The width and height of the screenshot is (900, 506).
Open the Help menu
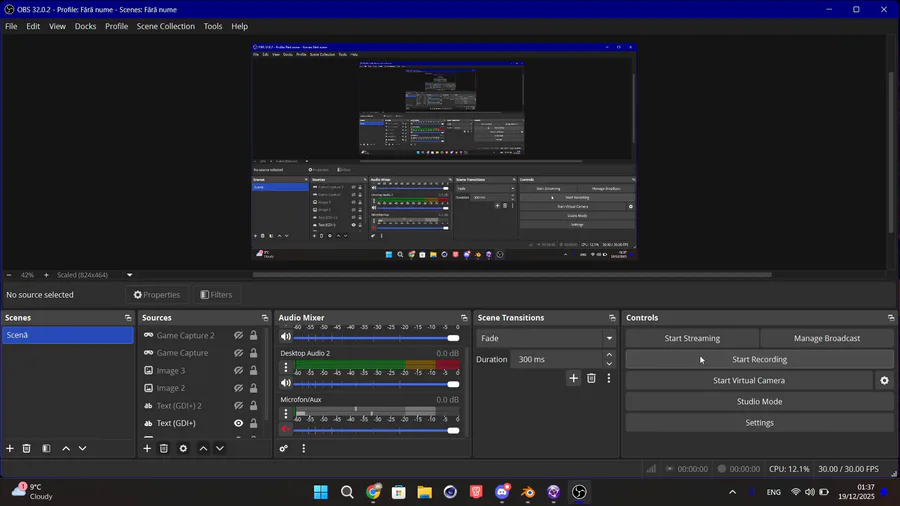pos(239,26)
